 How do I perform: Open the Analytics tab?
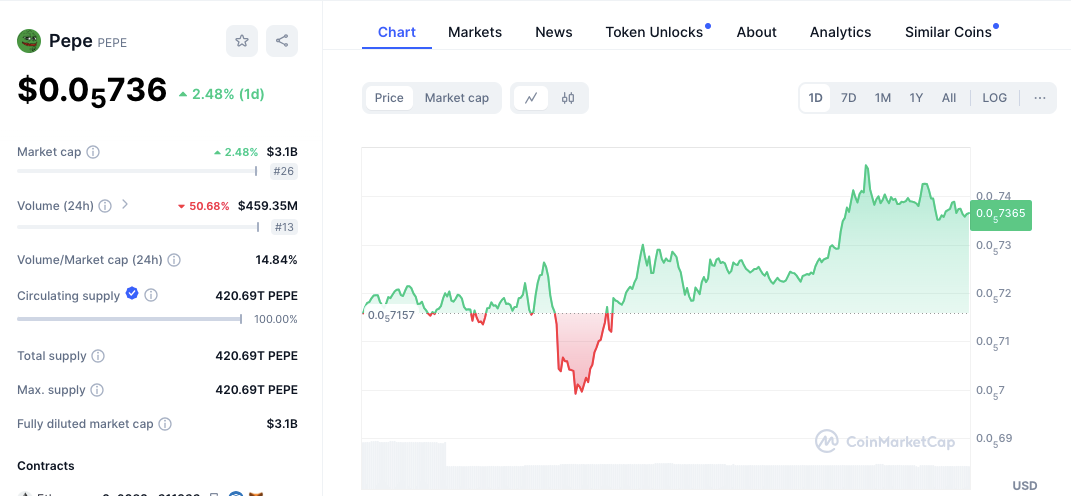click(x=840, y=32)
